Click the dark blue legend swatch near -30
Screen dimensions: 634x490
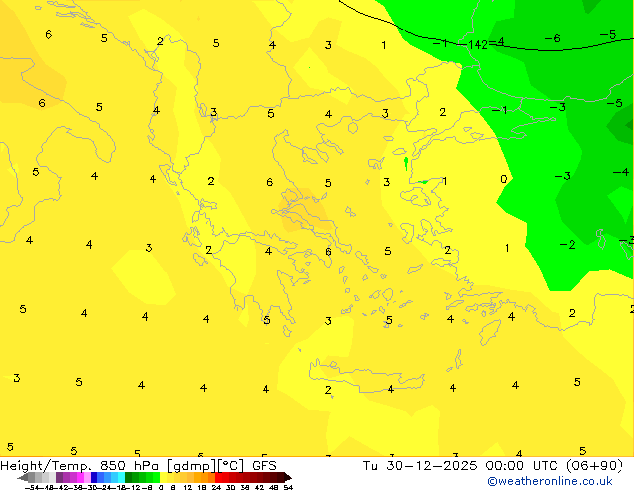click(x=94, y=477)
